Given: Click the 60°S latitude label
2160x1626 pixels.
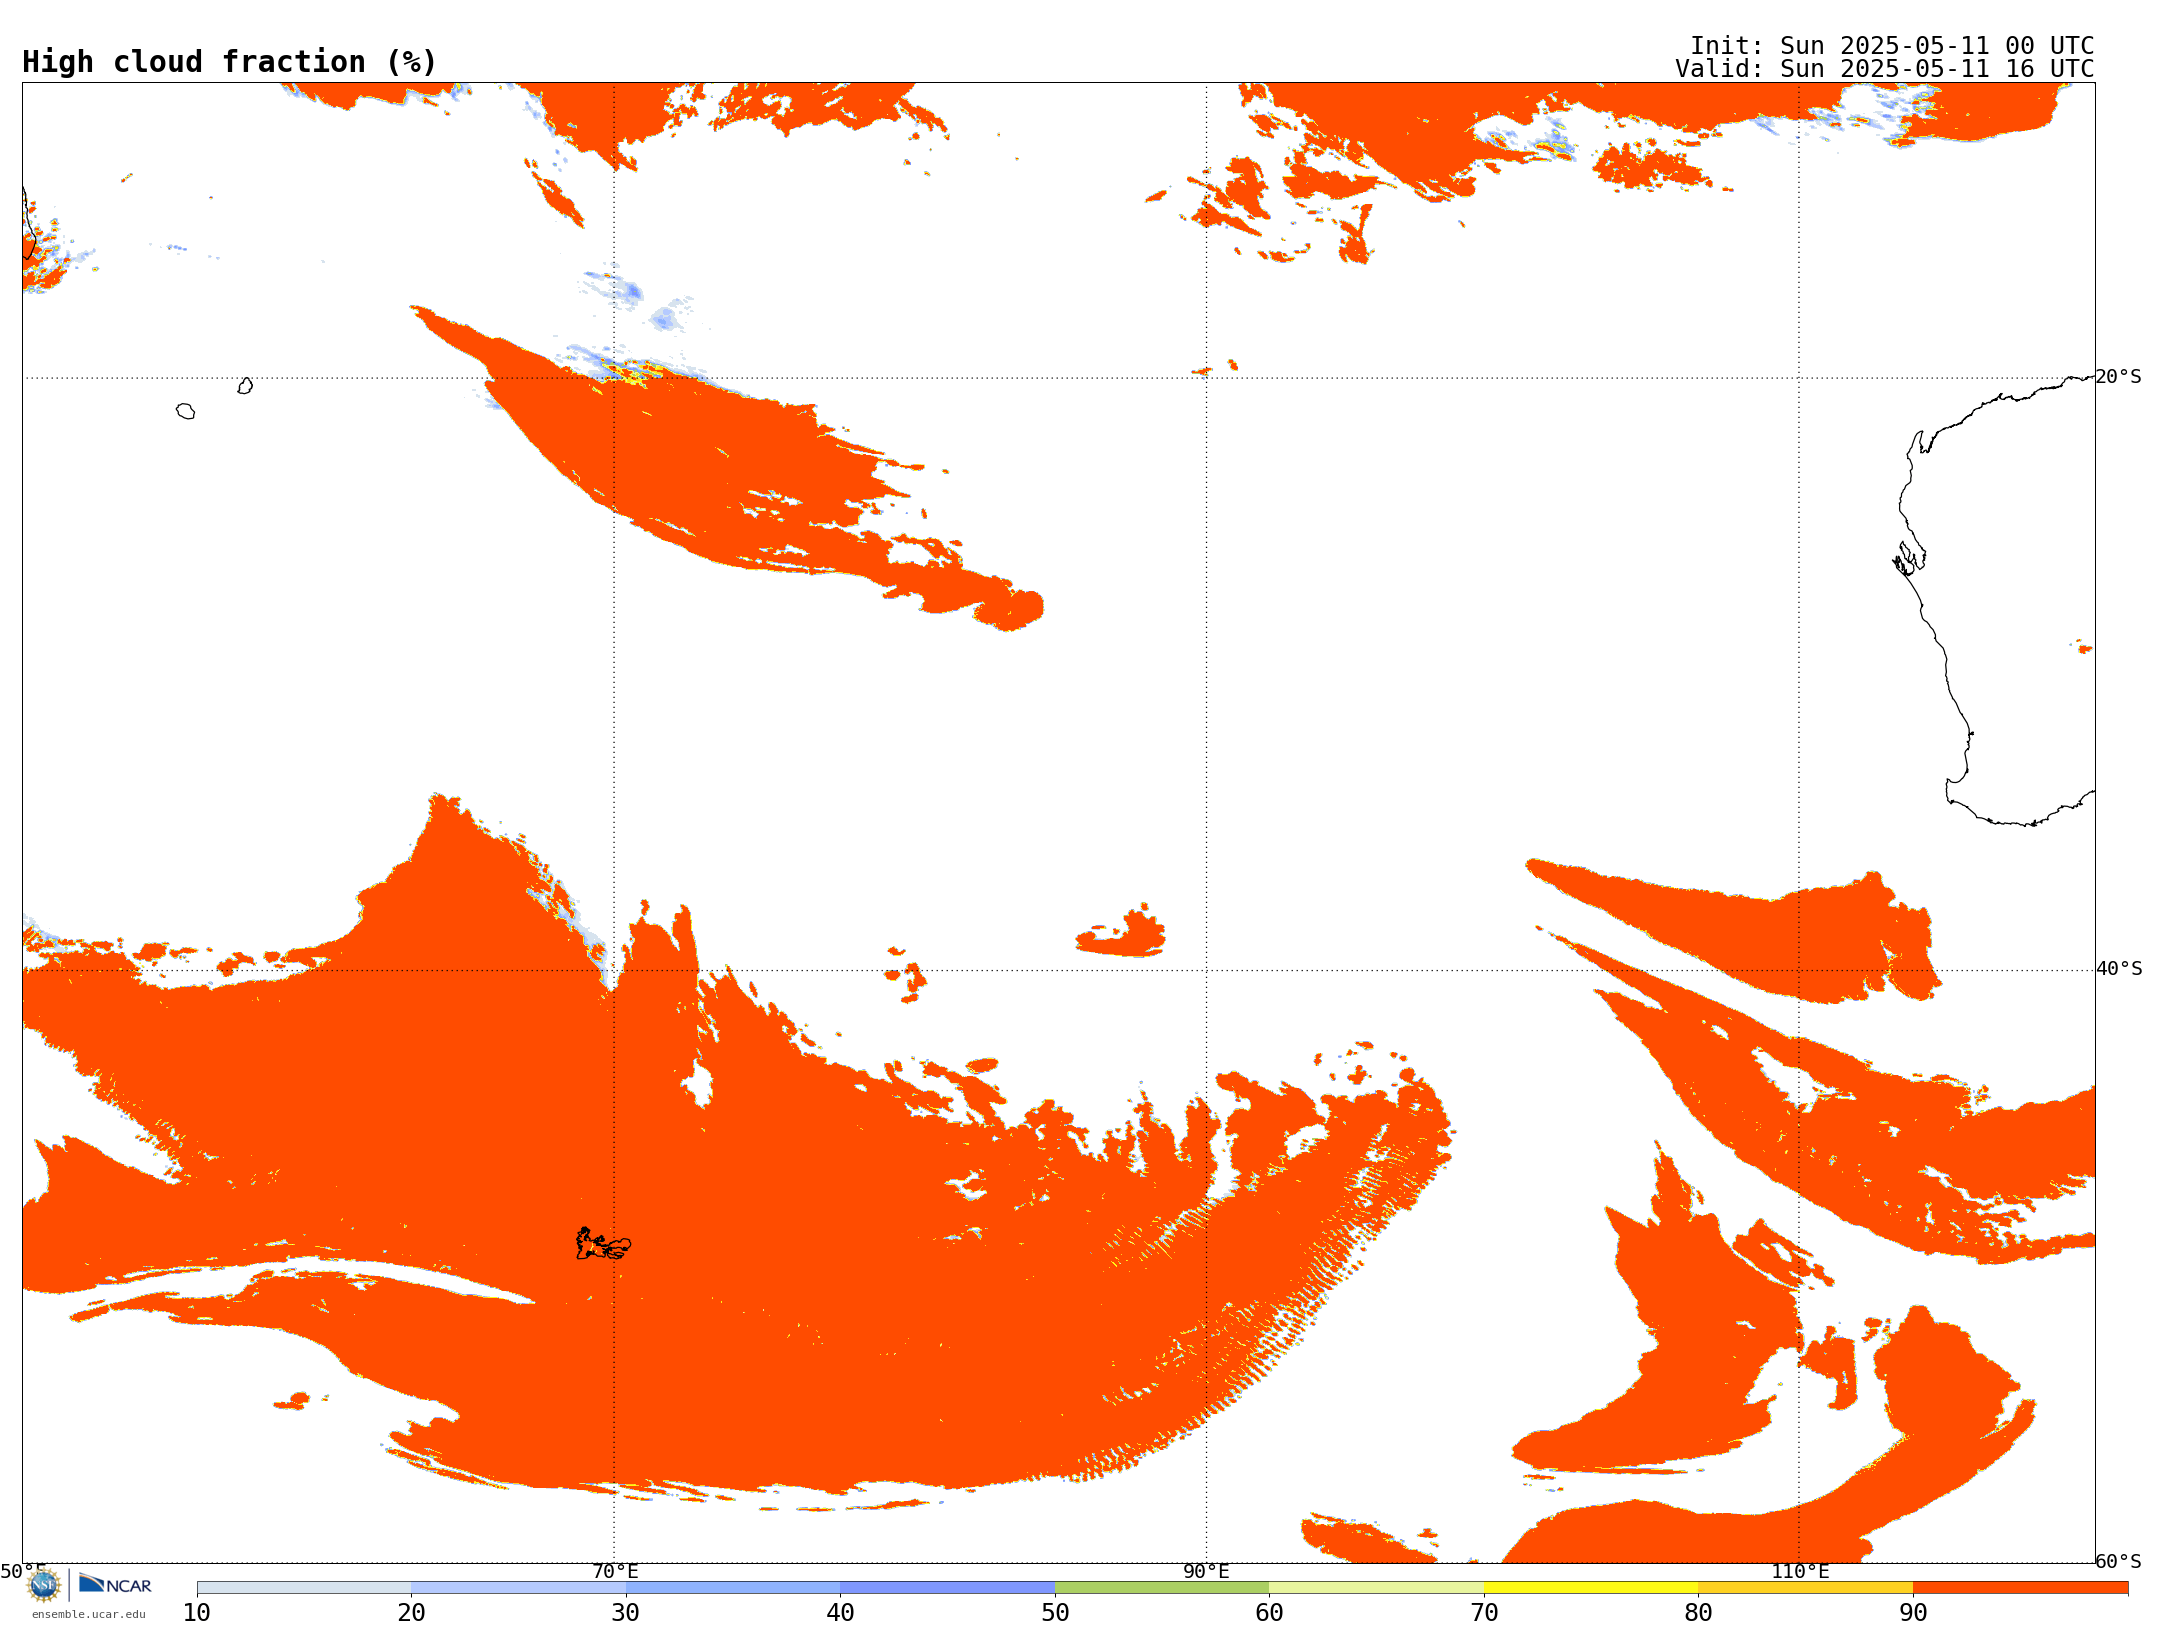Looking at the screenshot, I should 2118,1561.
